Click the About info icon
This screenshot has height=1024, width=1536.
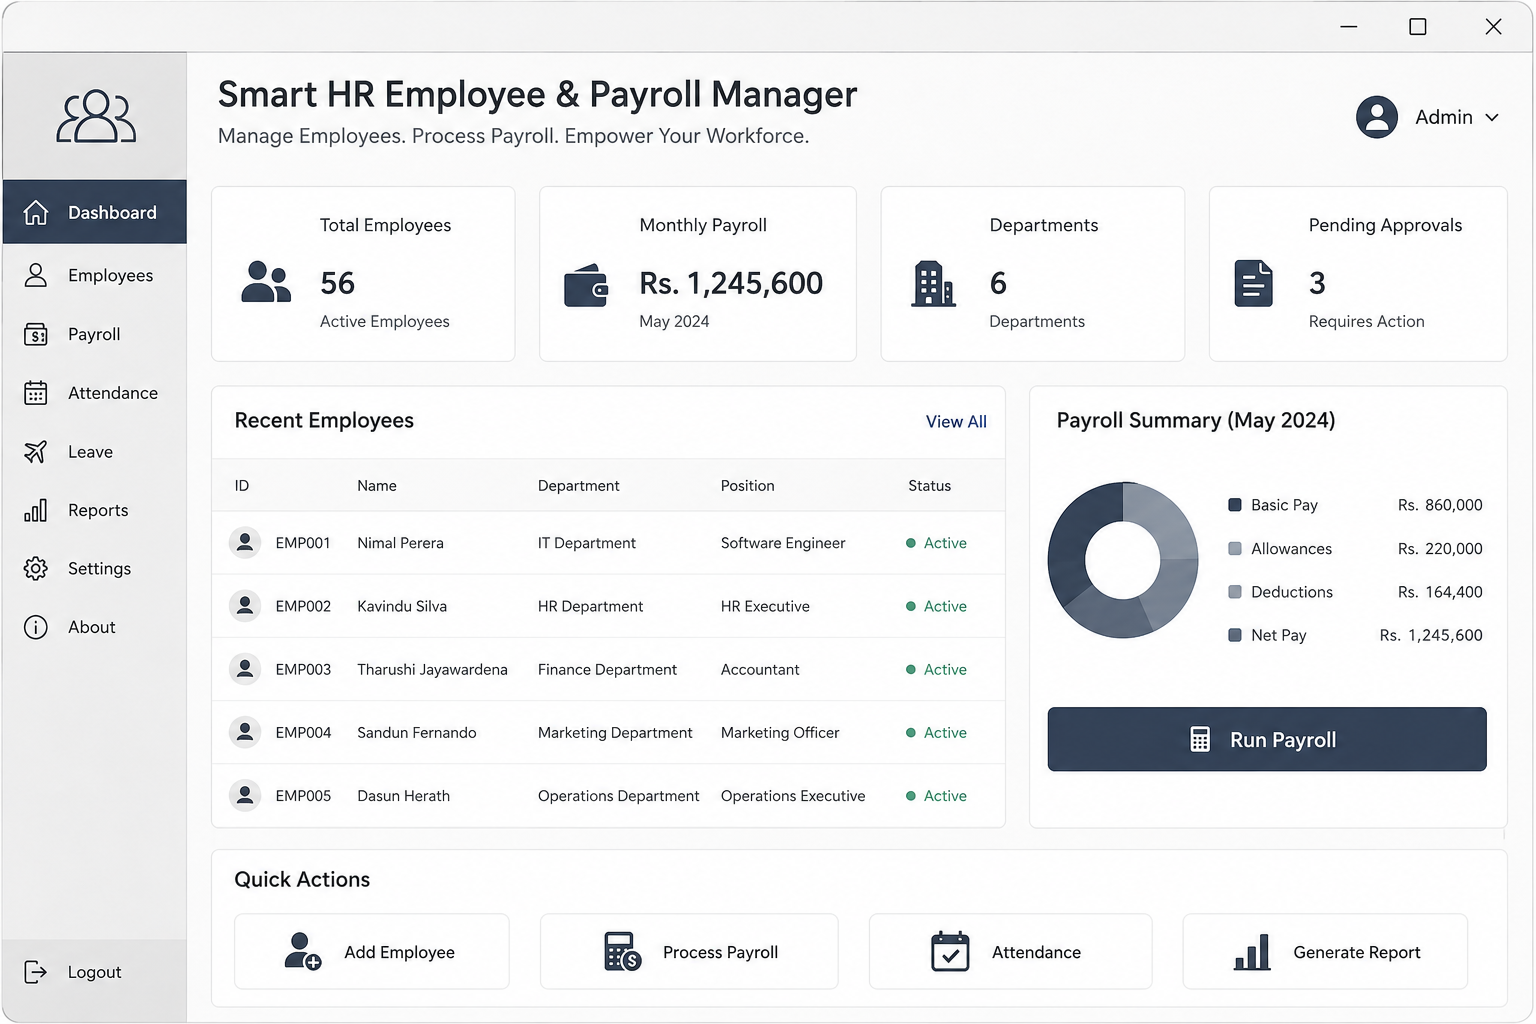36,627
